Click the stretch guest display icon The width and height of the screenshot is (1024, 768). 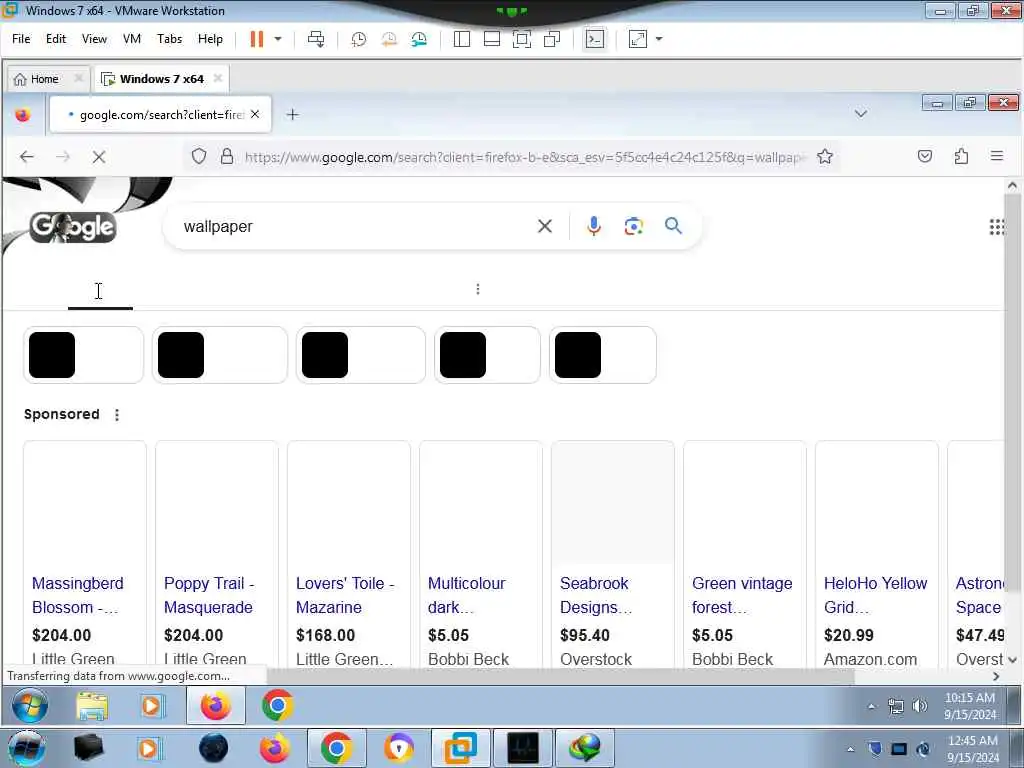pyautogui.click(x=637, y=39)
